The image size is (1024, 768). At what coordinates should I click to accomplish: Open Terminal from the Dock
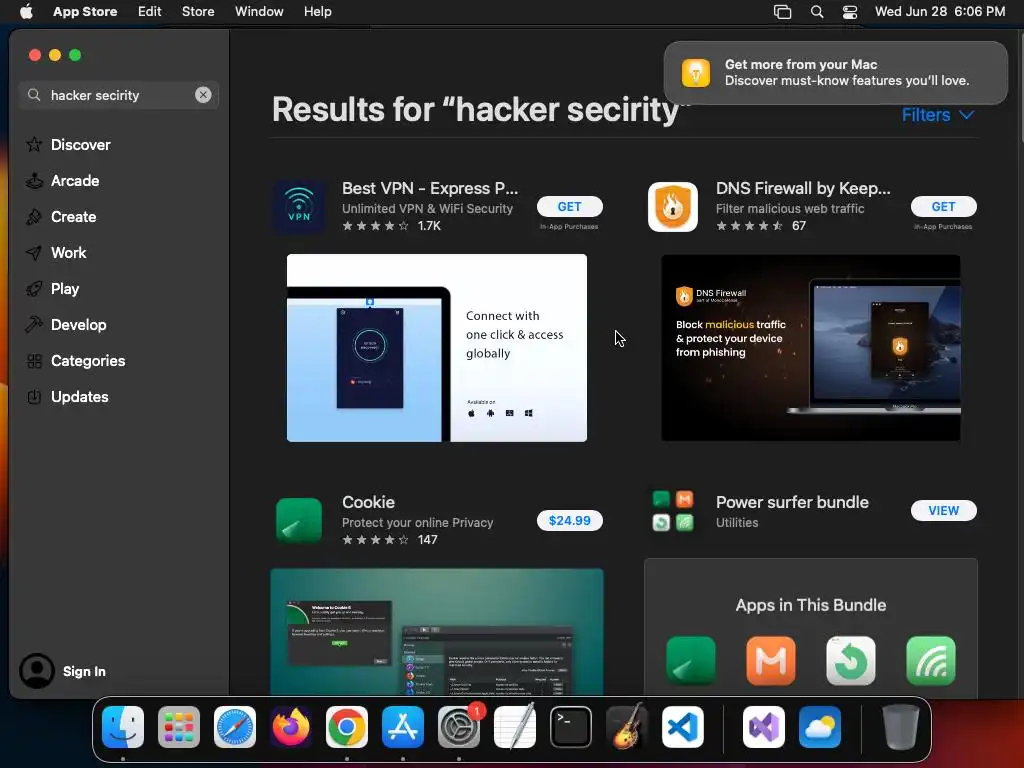571,727
